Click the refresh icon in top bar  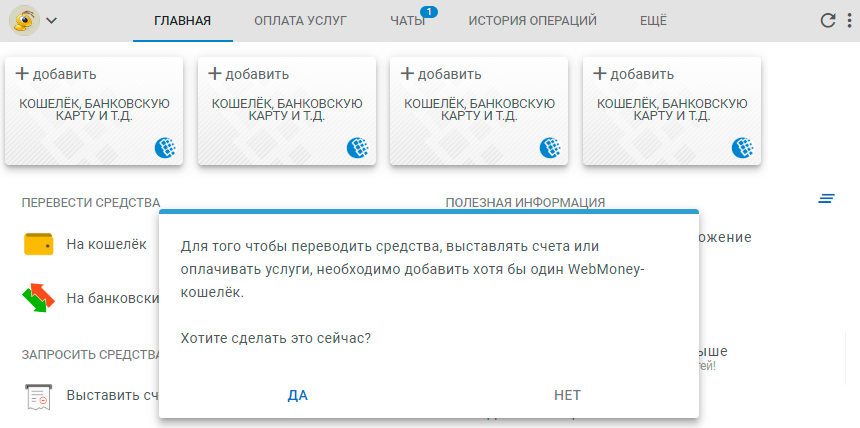tap(827, 20)
